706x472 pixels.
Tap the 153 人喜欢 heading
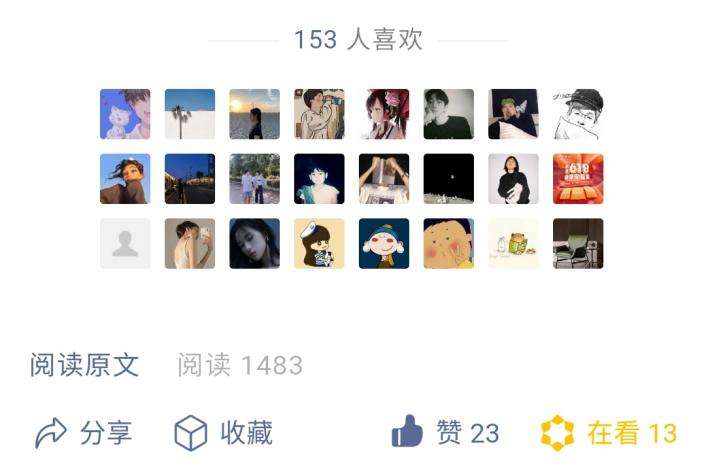pos(358,40)
